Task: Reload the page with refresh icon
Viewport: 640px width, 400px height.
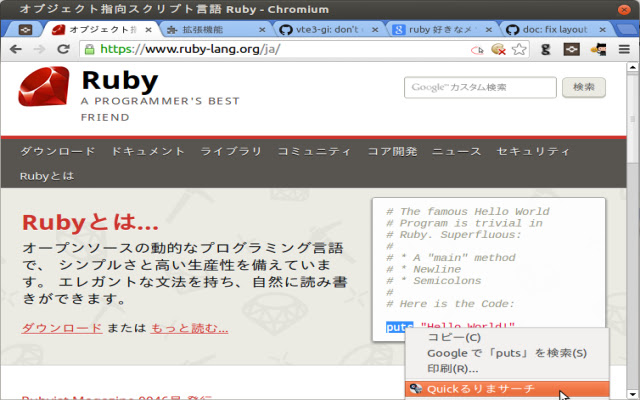Action: (63, 49)
